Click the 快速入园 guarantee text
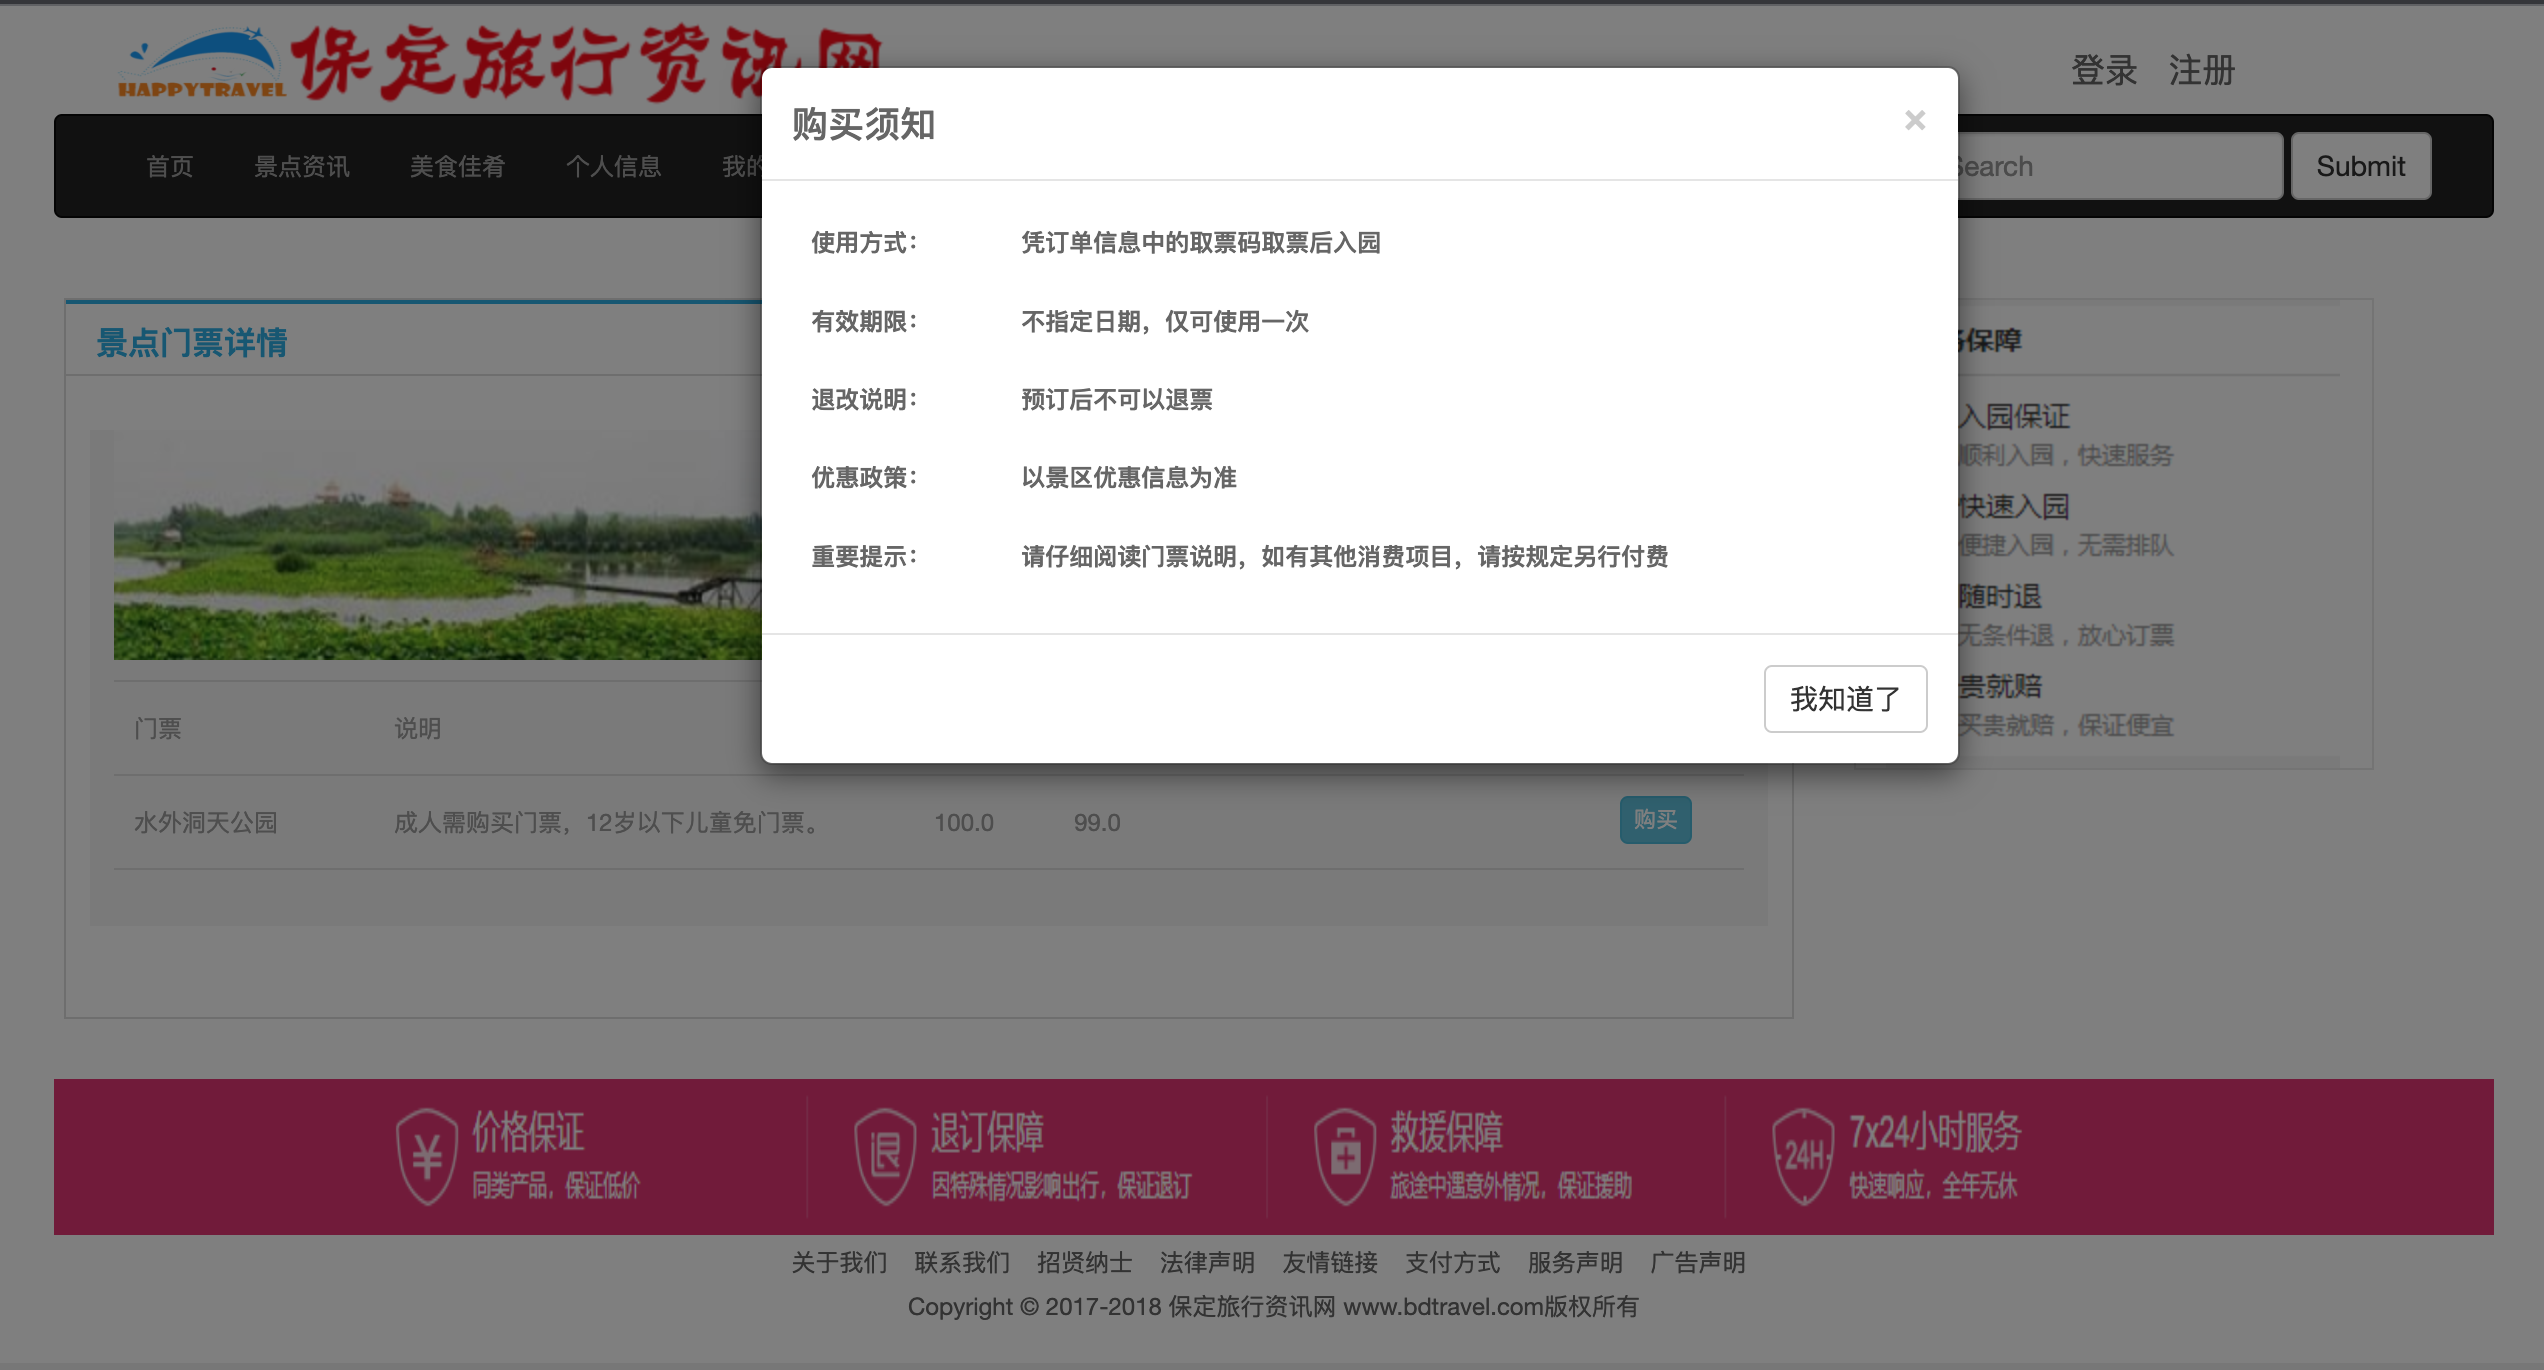This screenshot has height=1370, width=2544. (x=2014, y=506)
